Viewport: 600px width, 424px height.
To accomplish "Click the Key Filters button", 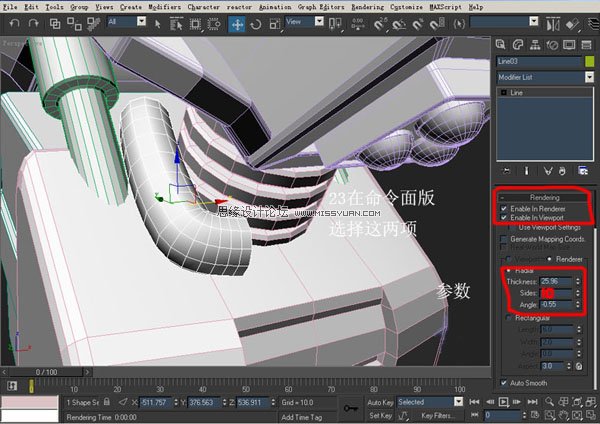I will click(437, 415).
